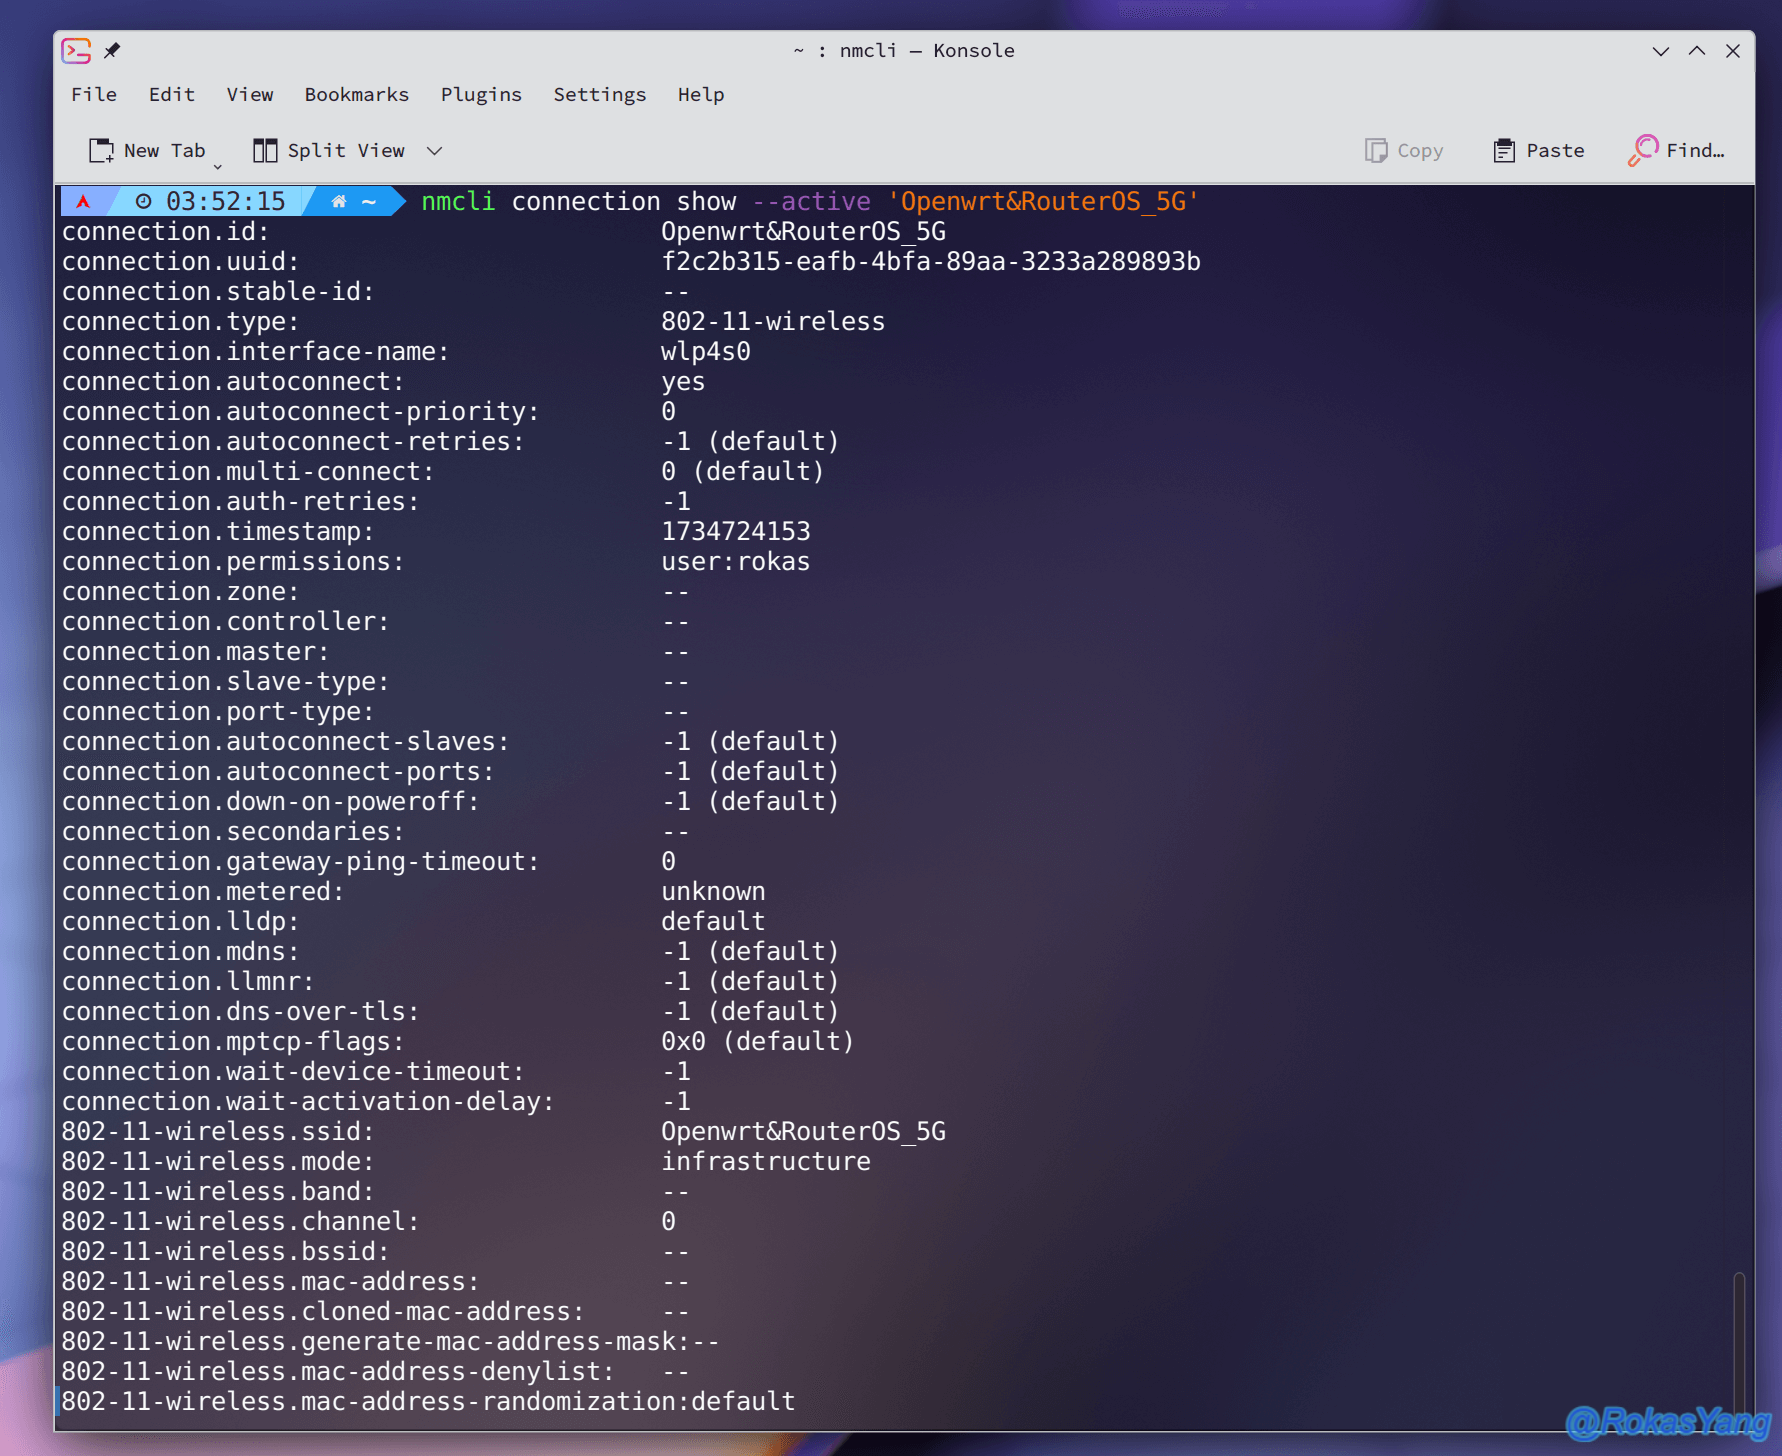This screenshot has width=1782, height=1456.
Task: Click the Konsole app icon in title bar
Action: pos(76,51)
